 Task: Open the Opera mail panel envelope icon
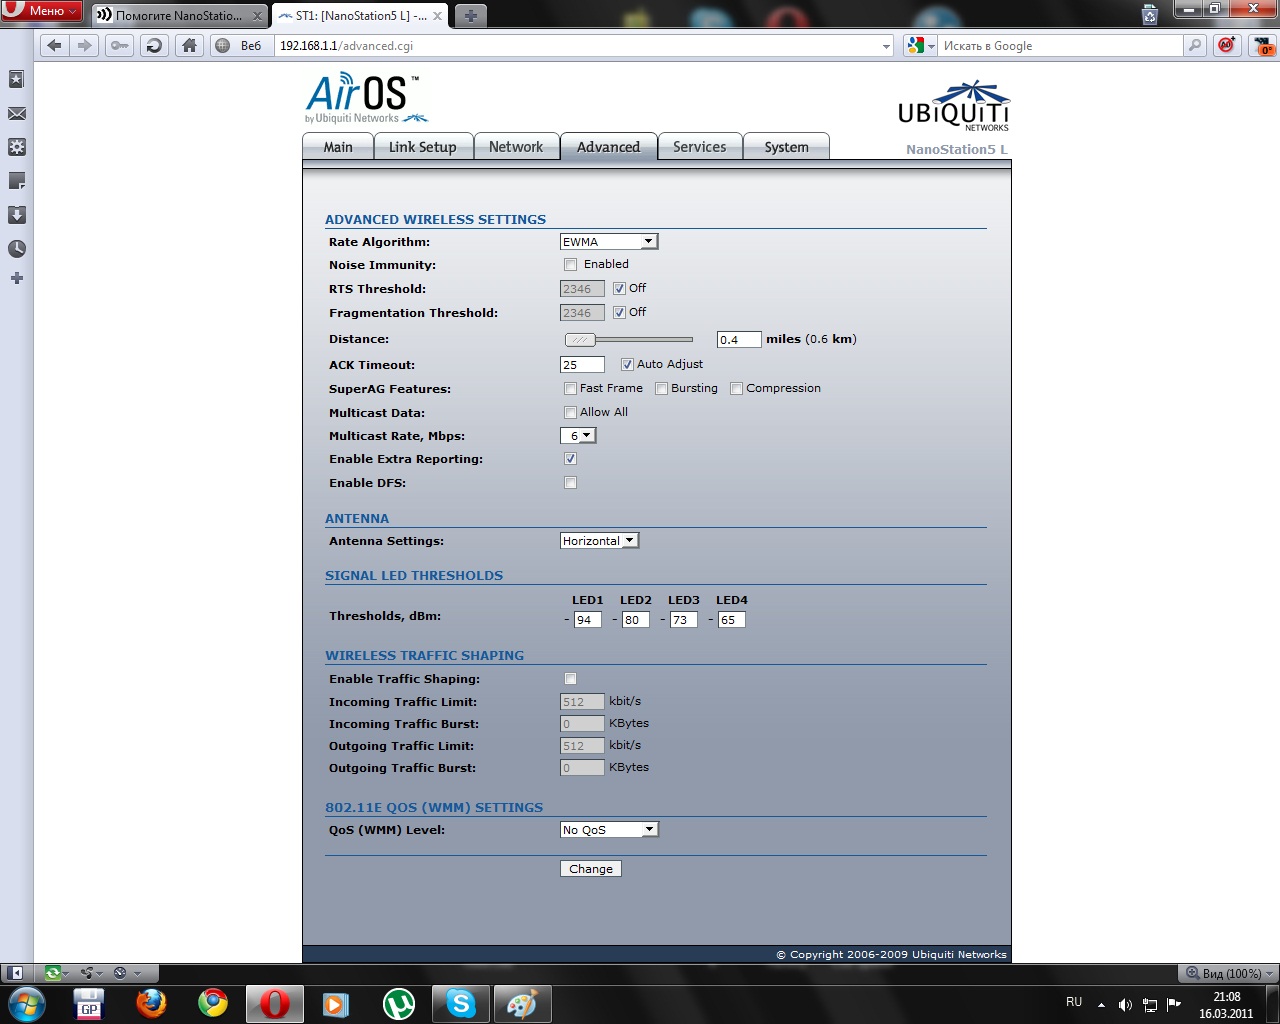(x=17, y=114)
